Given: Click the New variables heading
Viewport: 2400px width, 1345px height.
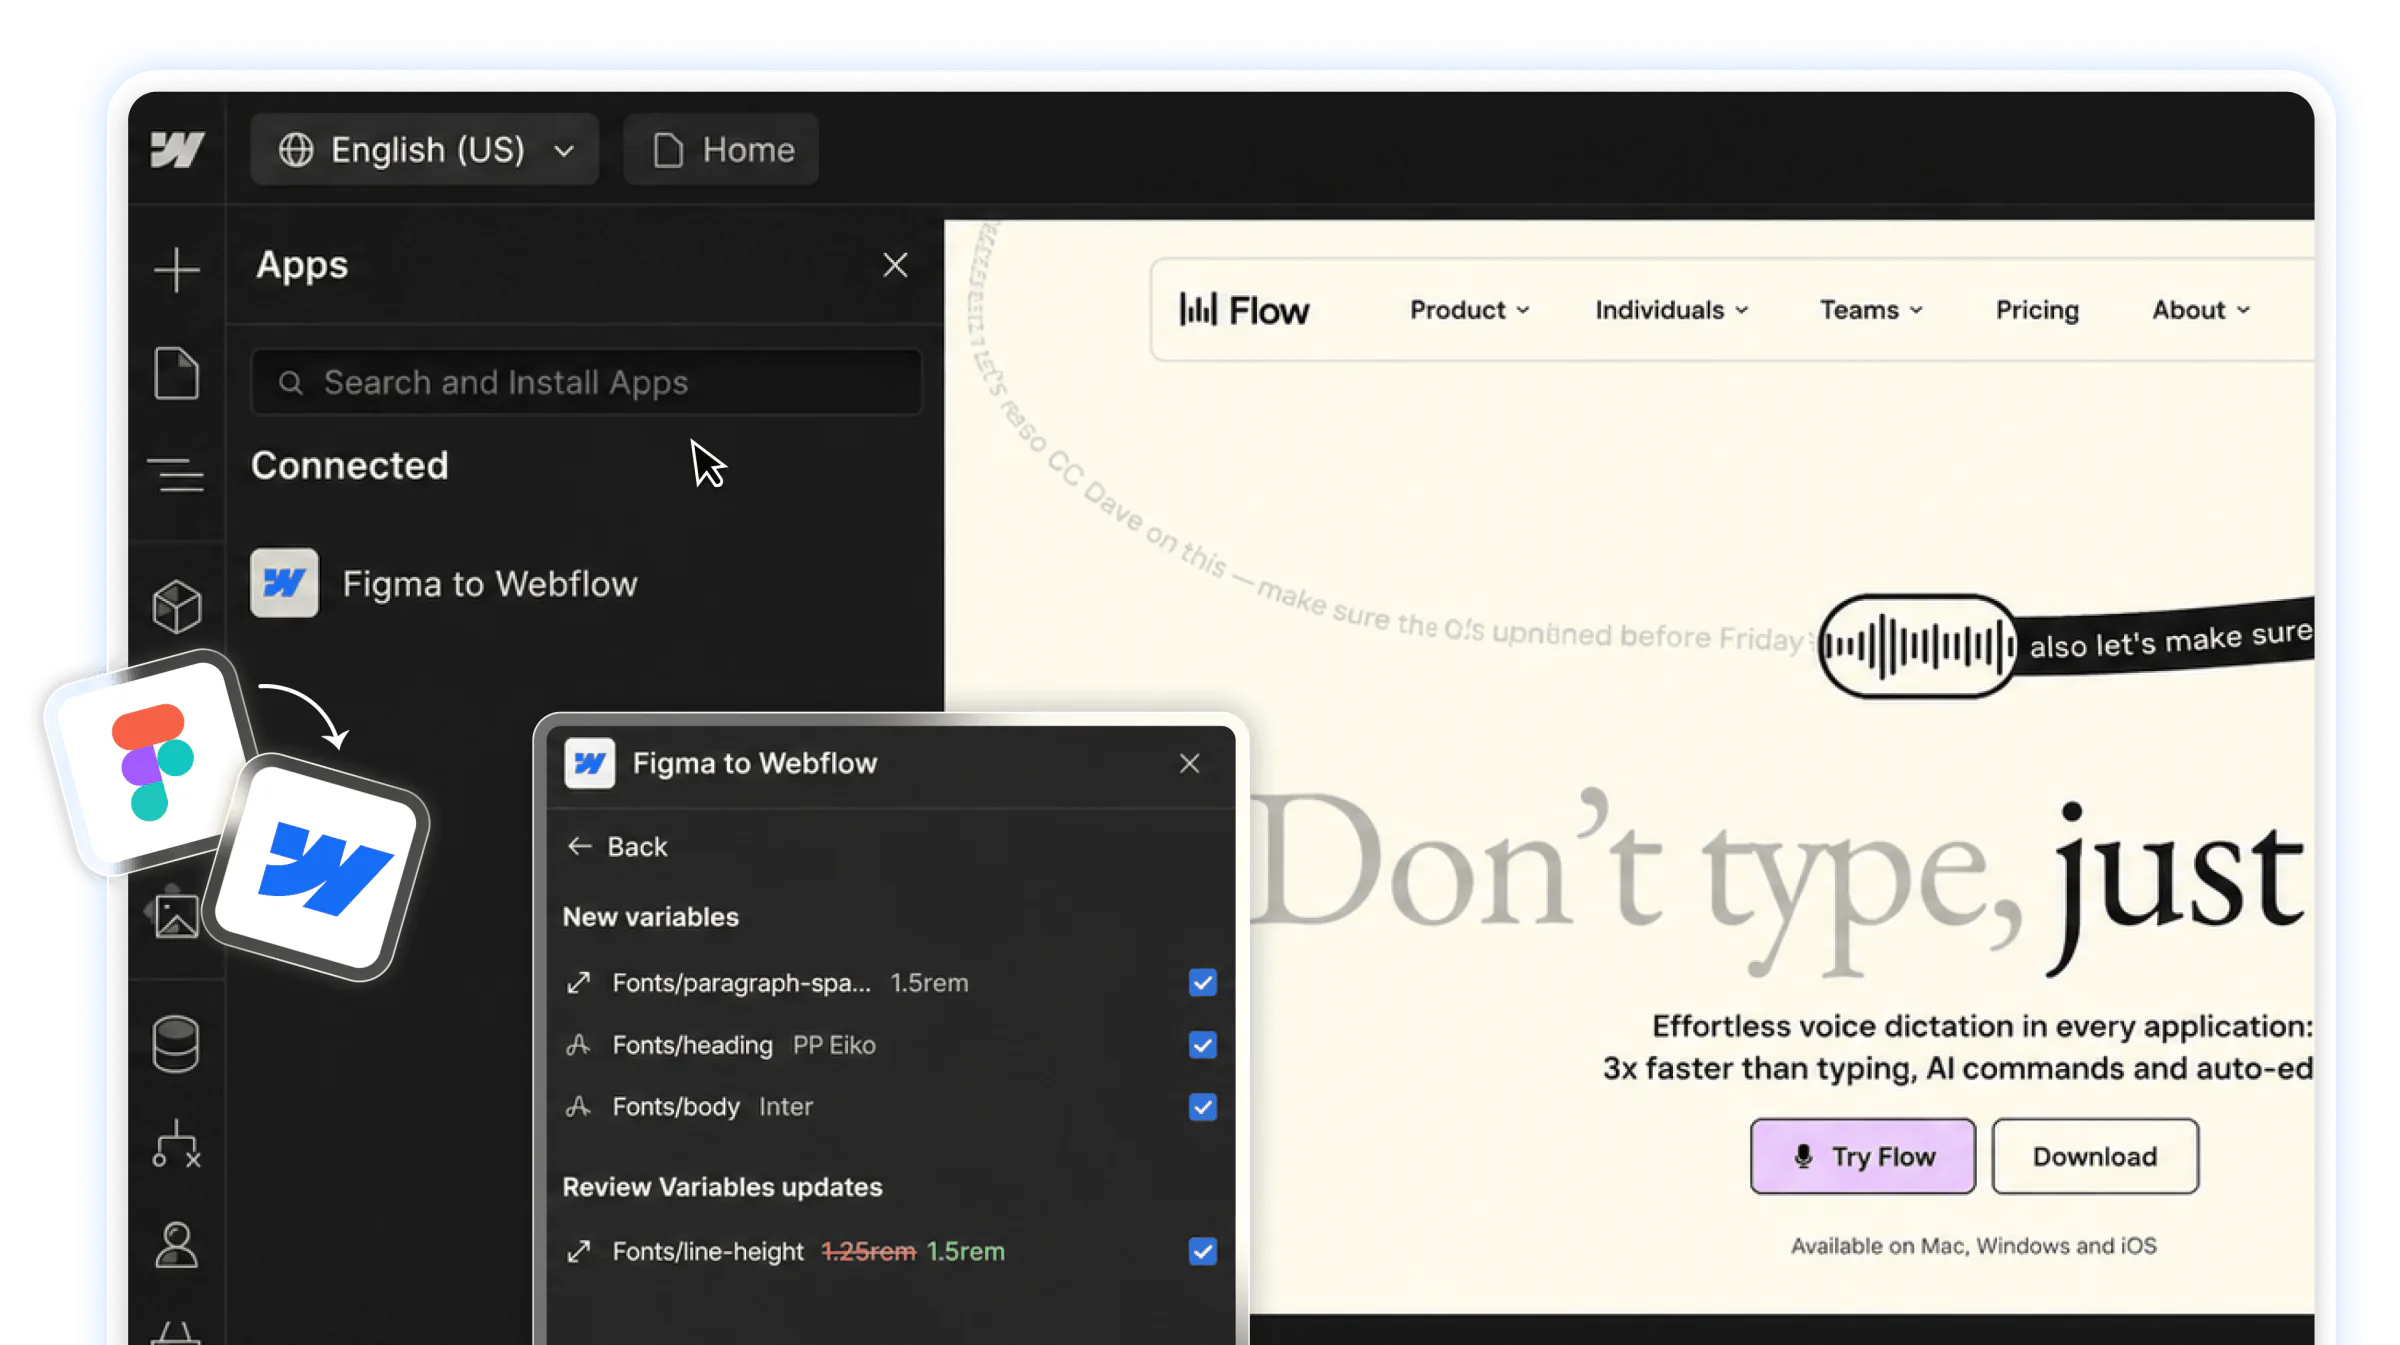Looking at the screenshot, I should click(651, 918).
